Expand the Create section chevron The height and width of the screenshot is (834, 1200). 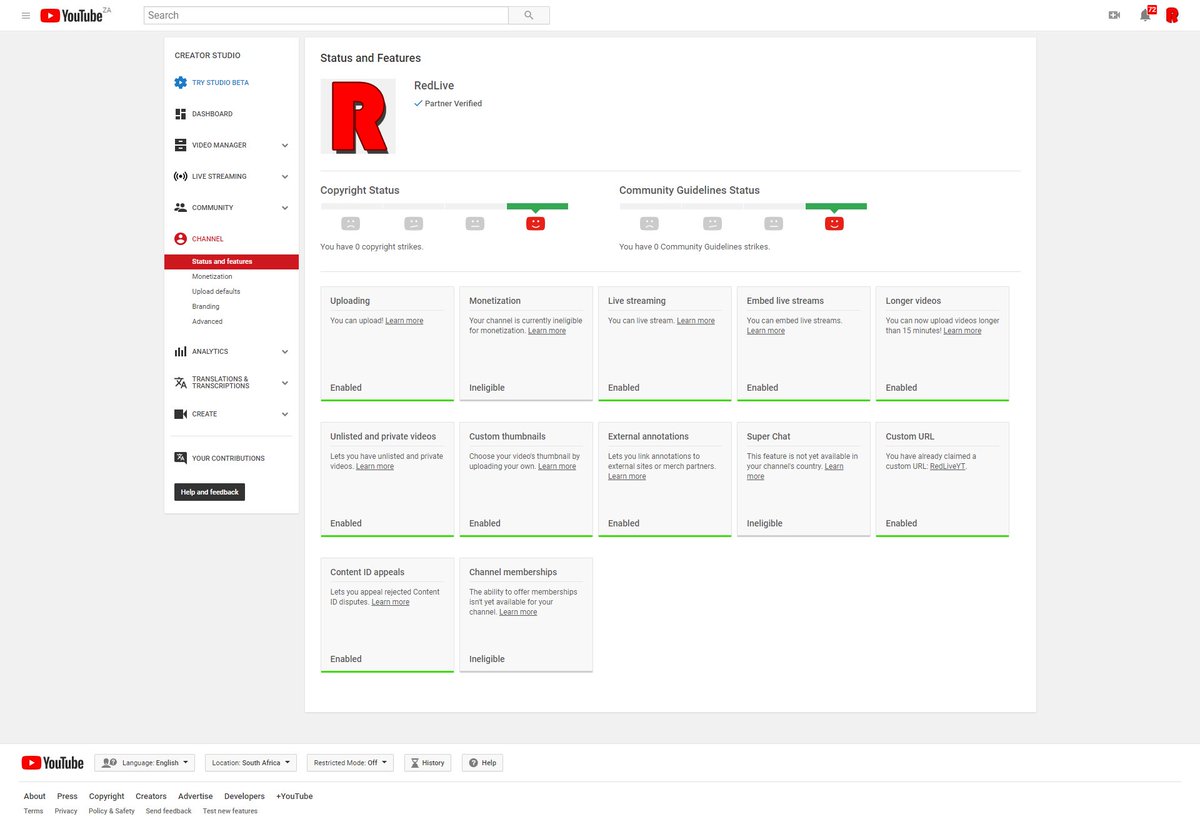coord(285,414)
